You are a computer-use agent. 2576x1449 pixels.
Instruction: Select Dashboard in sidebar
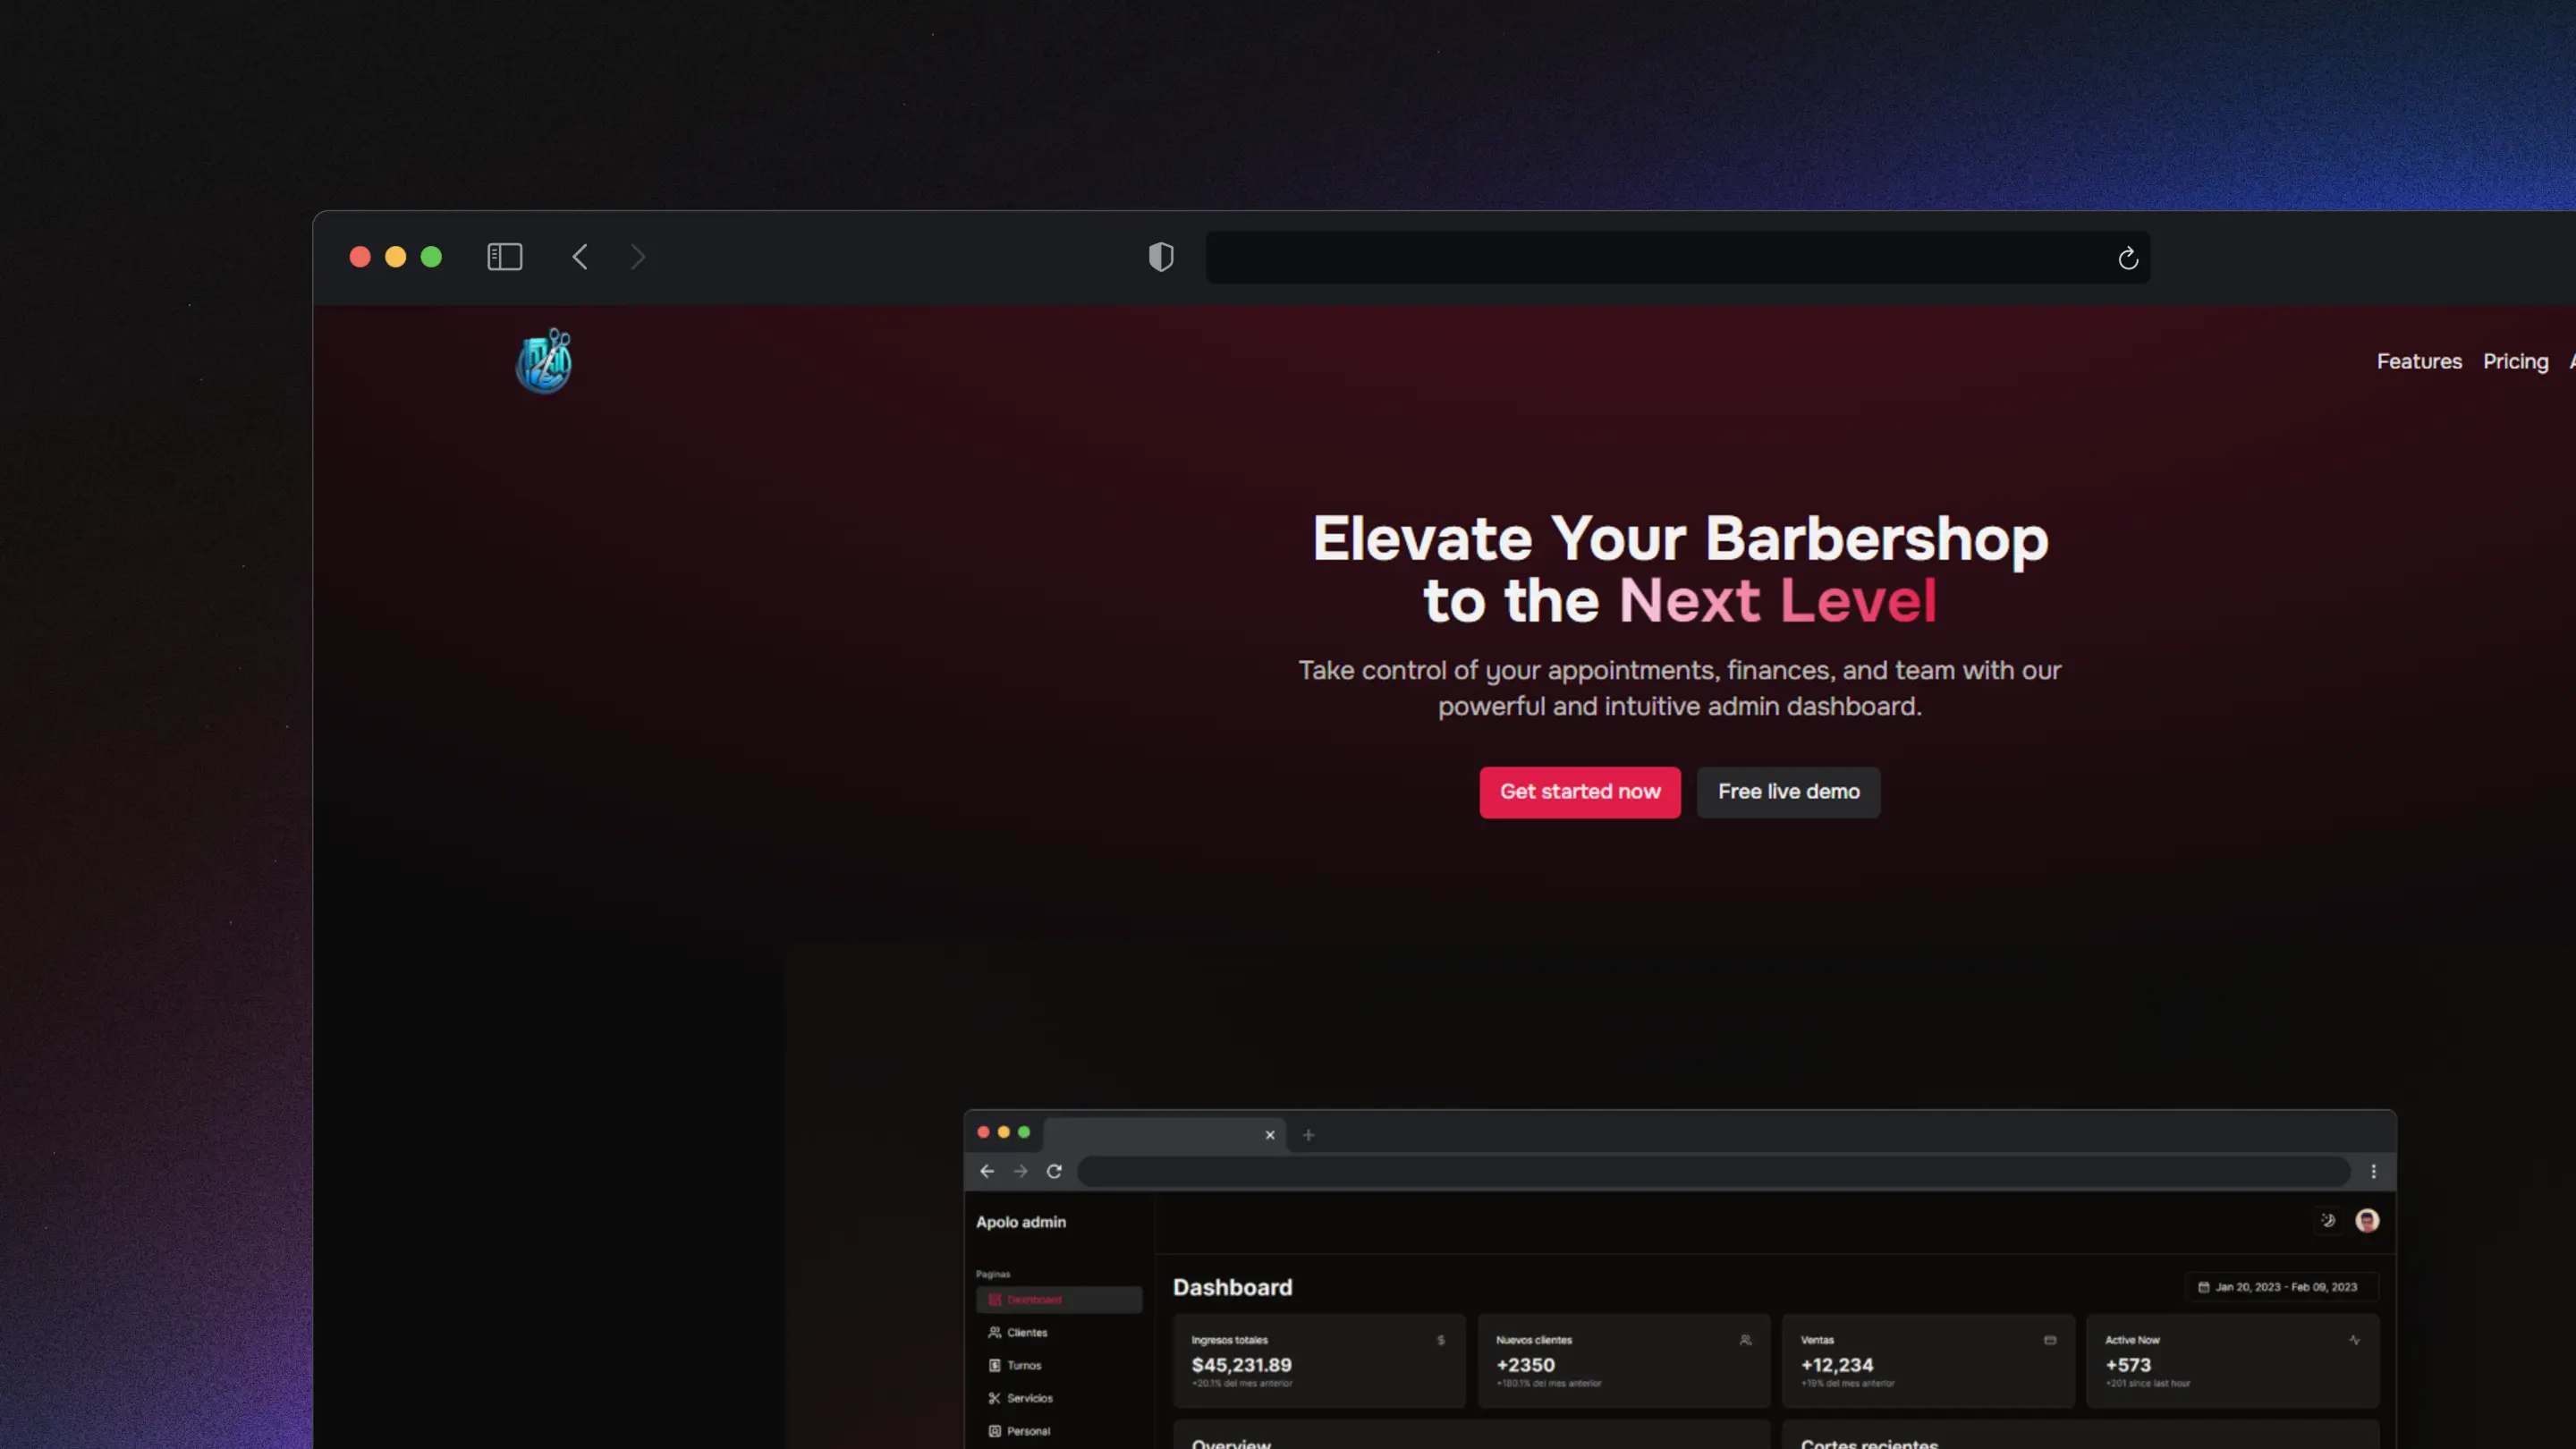pos(1059,1299)
